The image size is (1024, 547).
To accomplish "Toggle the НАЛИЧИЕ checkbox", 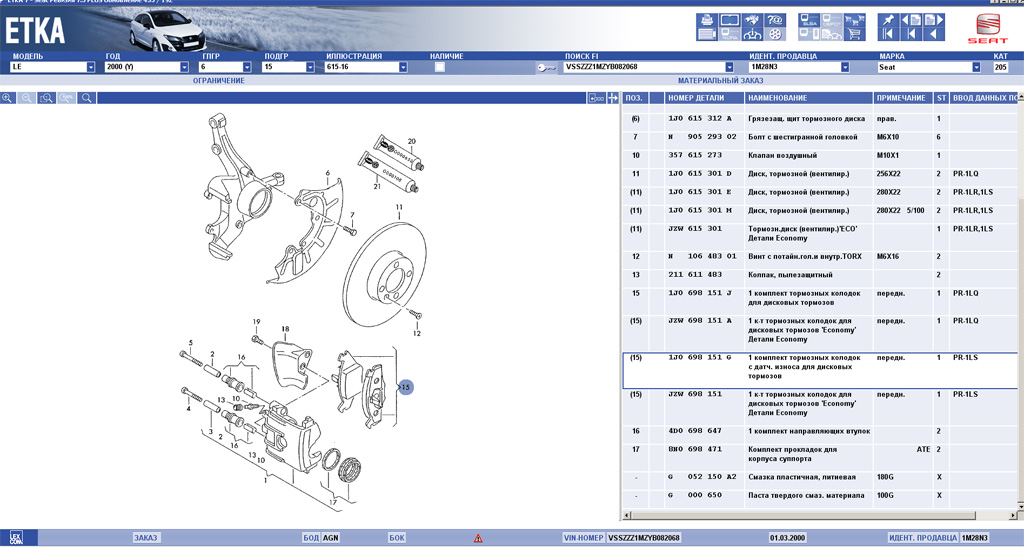I will point(440,67).
